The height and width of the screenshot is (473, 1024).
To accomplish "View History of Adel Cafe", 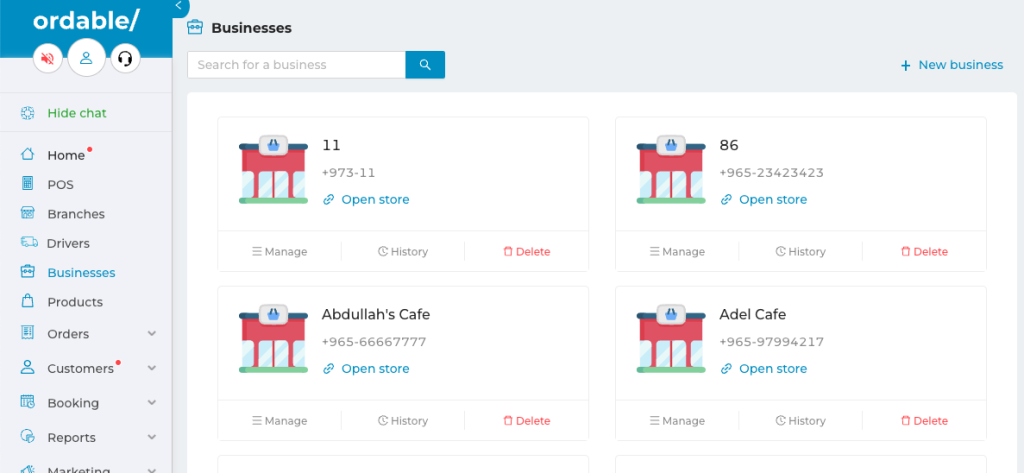I will [801, 421].
